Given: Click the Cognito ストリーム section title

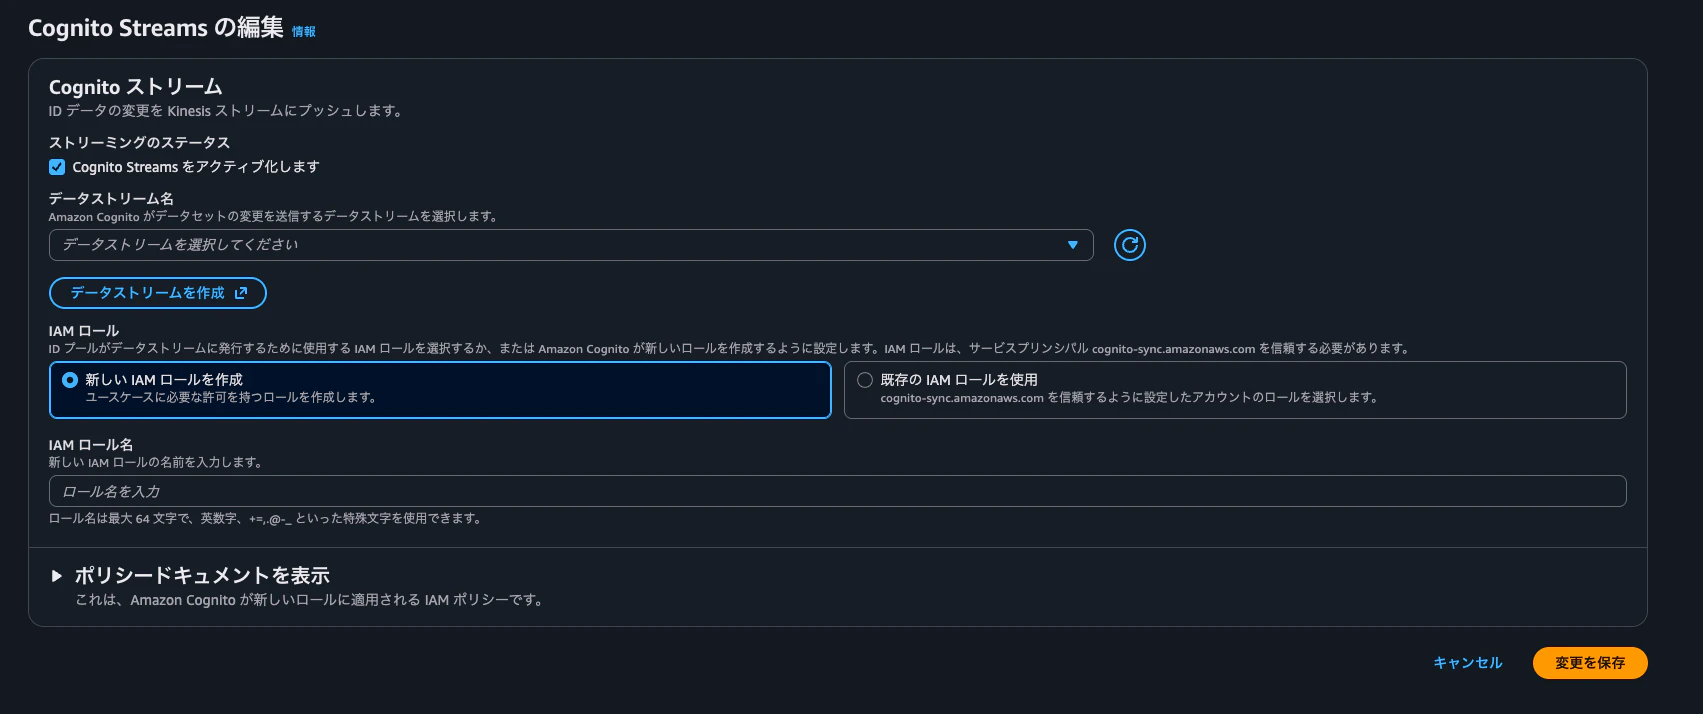Looking at the screenshot, I should click(136, 87).
